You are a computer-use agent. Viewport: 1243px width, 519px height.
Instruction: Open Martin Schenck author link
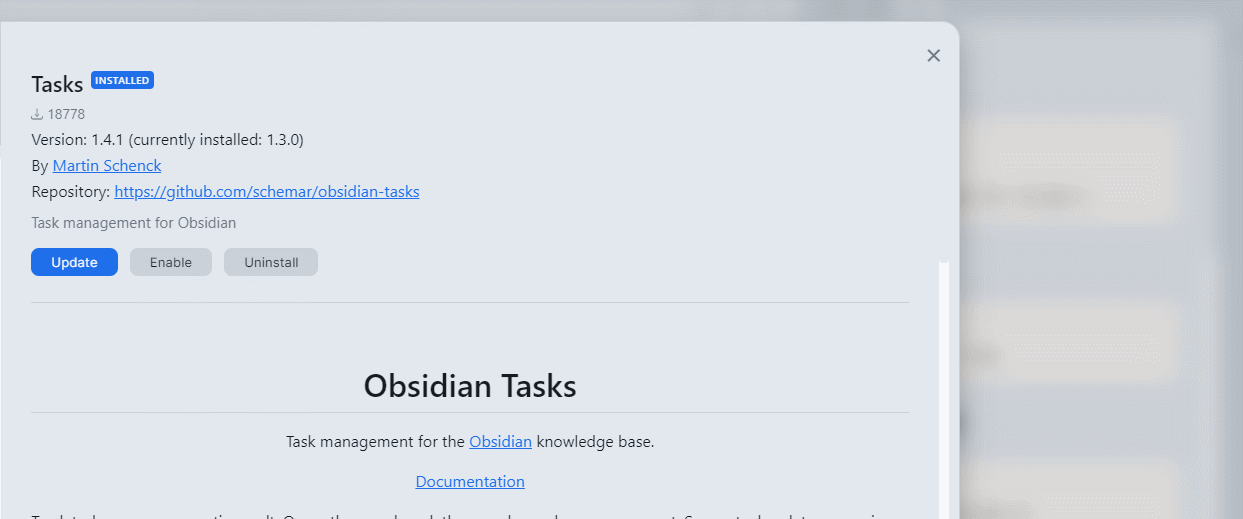pos(107,166)
